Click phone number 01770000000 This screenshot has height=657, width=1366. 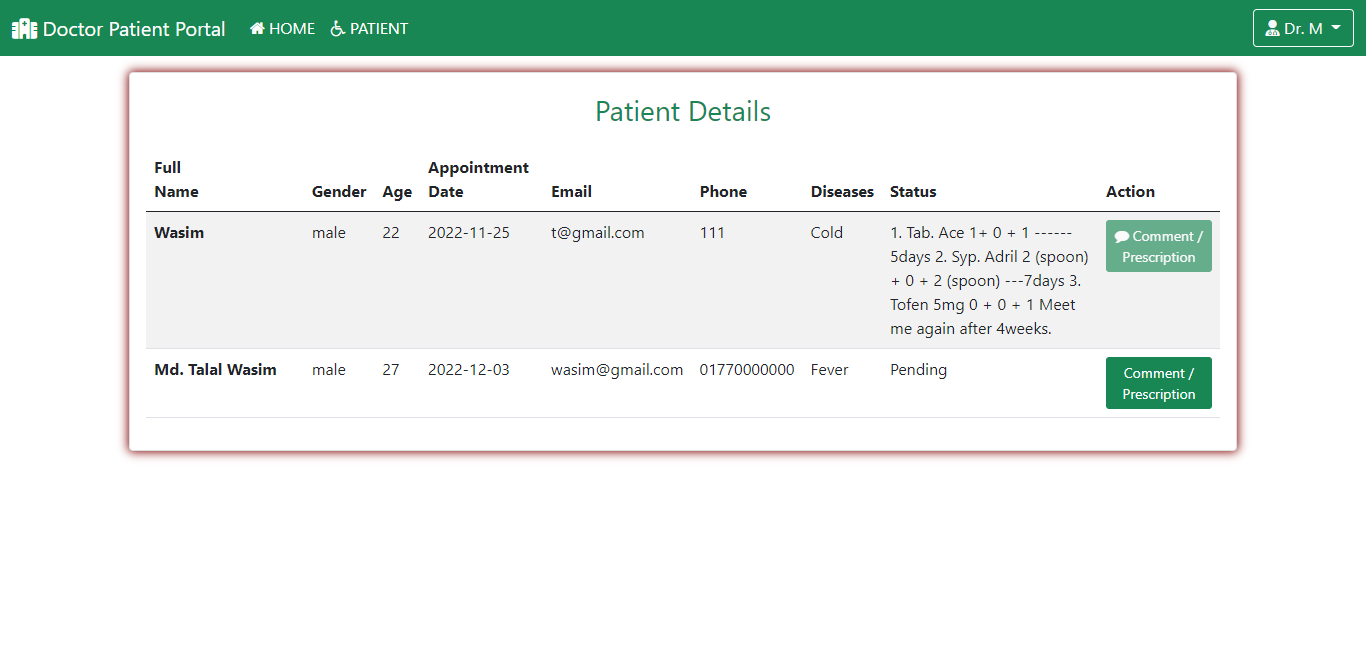point(747,370)
